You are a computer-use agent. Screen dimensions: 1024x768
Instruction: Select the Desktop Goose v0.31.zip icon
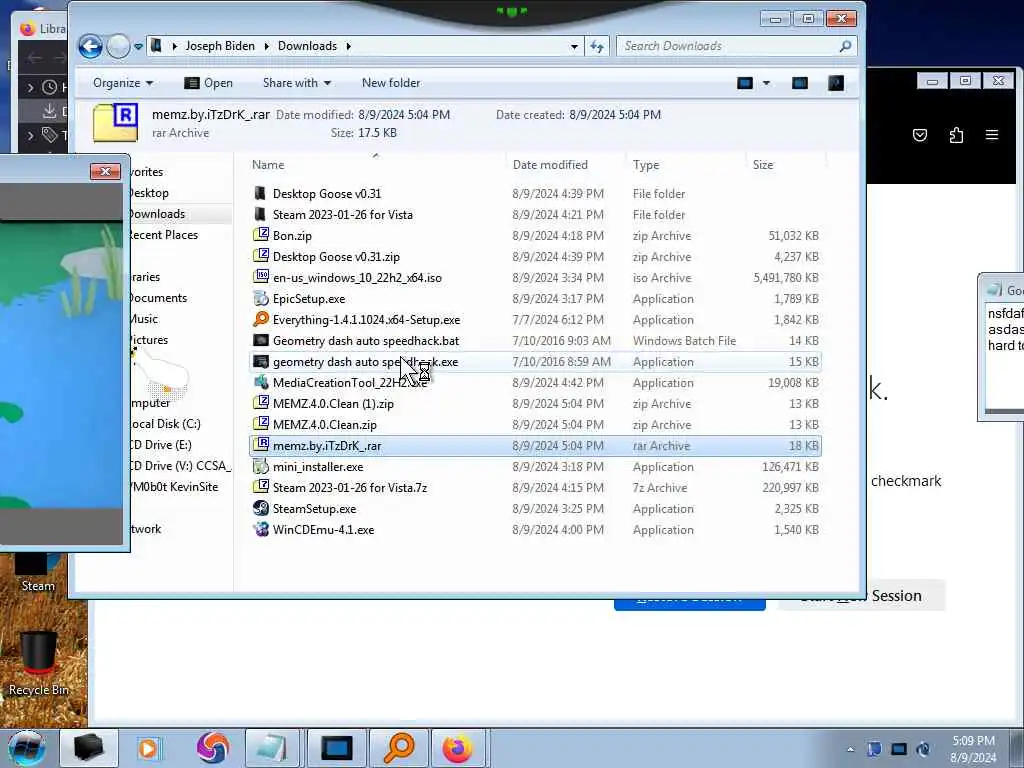click(x=261, y=256)
